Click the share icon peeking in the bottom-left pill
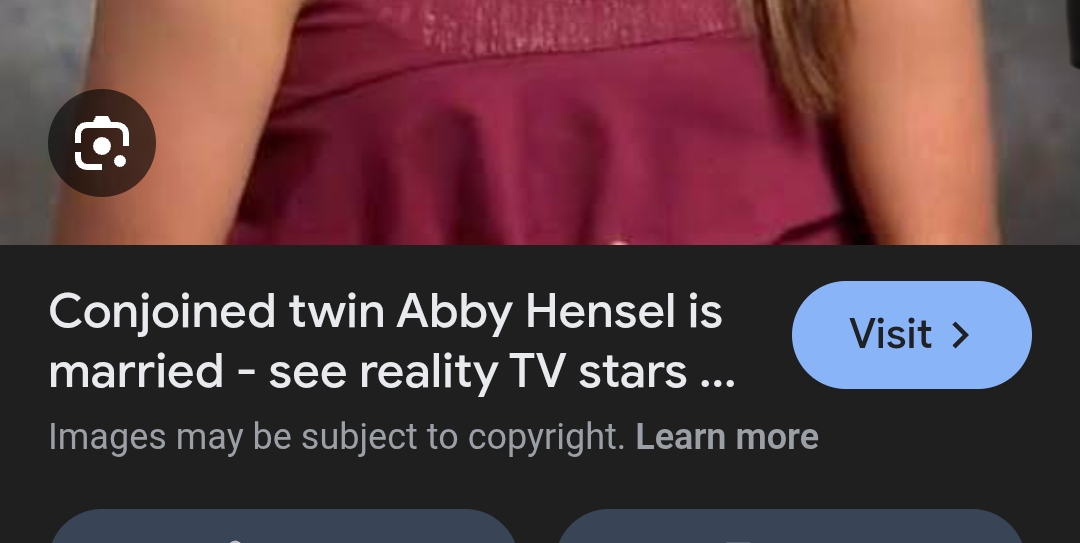Image resolution: width=1080 pixels, height=543 pixels. 234,540
